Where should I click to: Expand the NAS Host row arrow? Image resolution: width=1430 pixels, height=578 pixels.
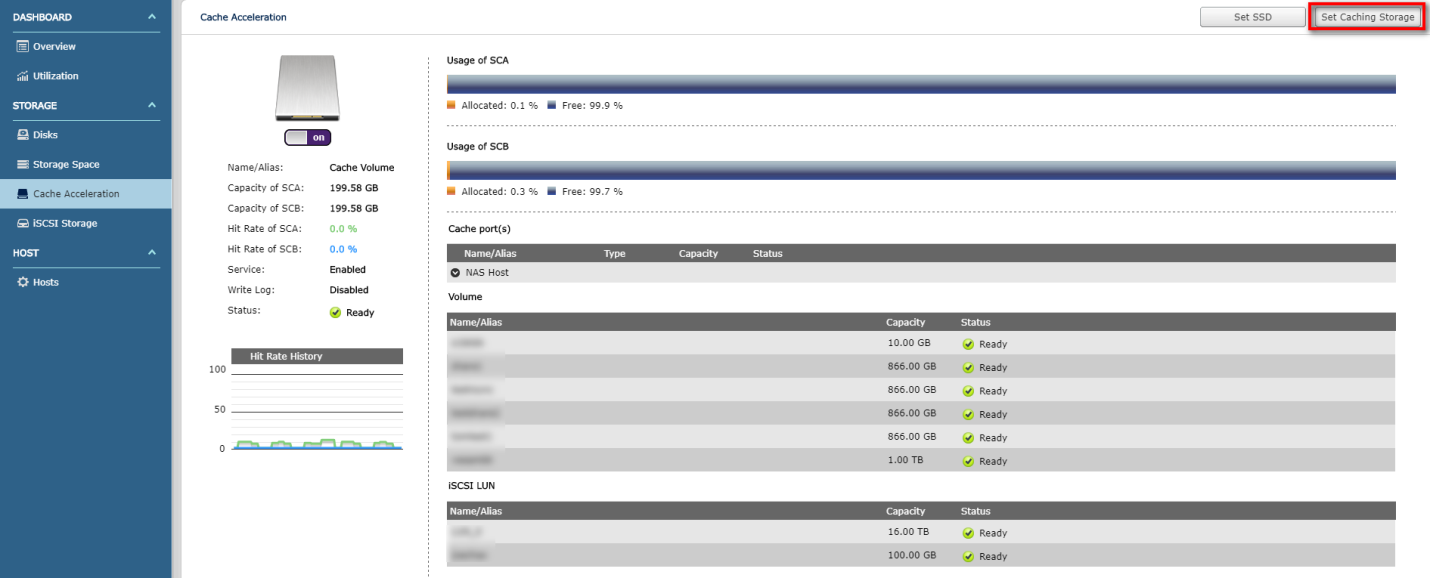click(456, 273)
